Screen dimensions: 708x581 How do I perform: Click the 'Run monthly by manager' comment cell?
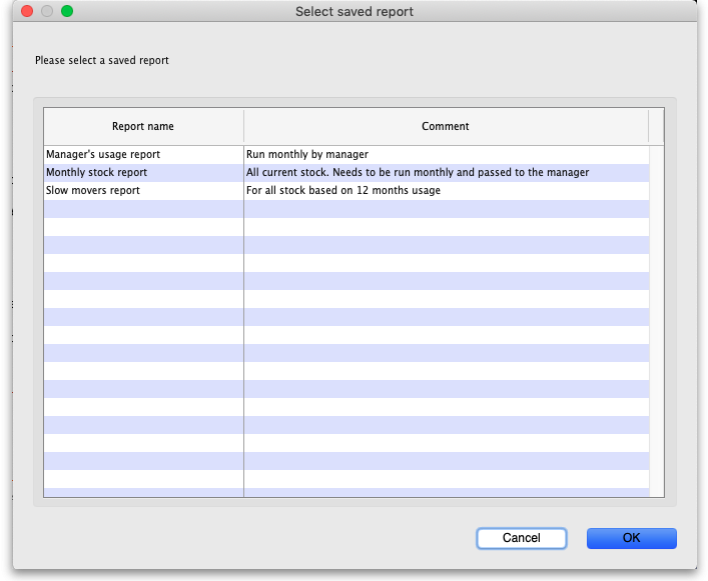coord(308,155)
